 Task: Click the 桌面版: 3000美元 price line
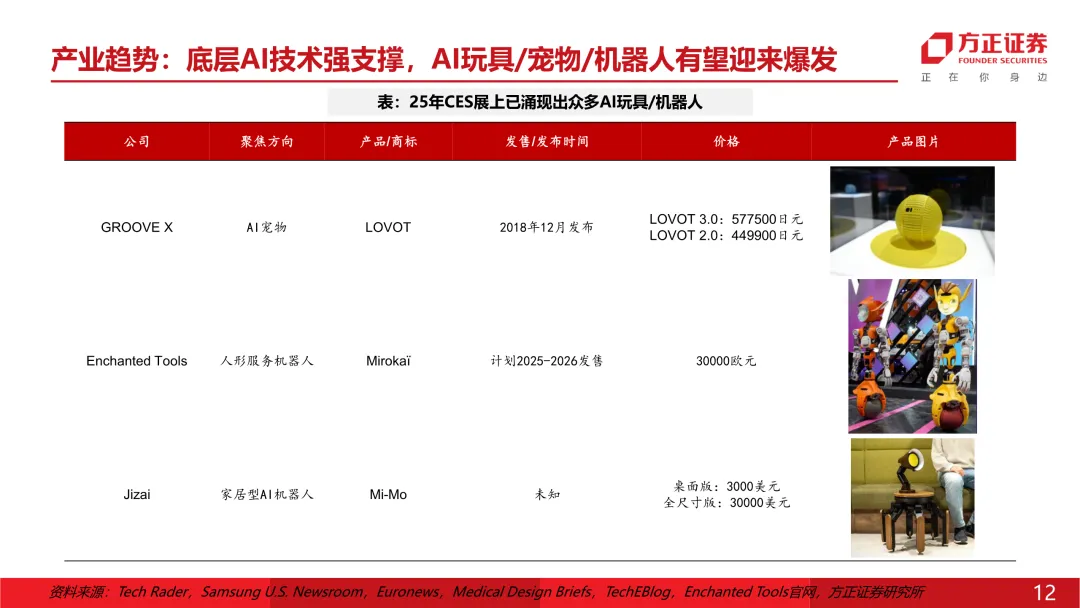tap(726, 486)
